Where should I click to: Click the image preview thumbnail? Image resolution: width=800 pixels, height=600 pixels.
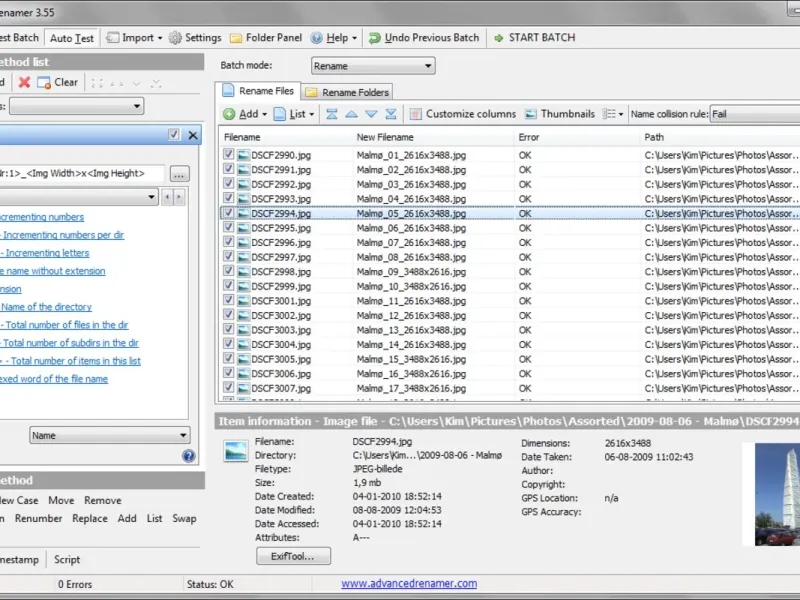(x=777, y=495)
